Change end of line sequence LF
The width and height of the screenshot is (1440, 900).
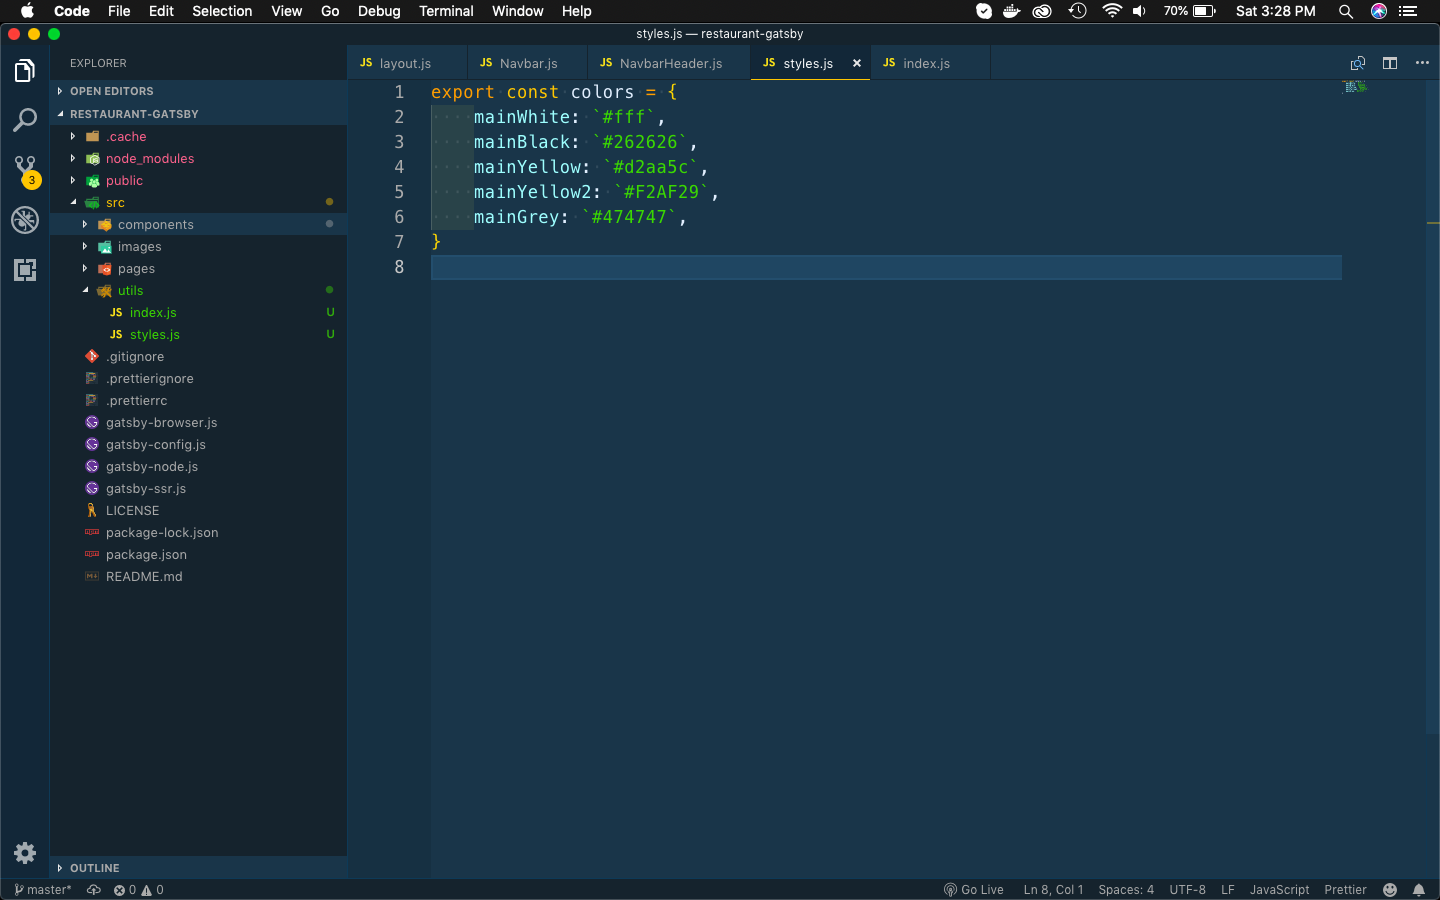click(x=1228, y=890)
